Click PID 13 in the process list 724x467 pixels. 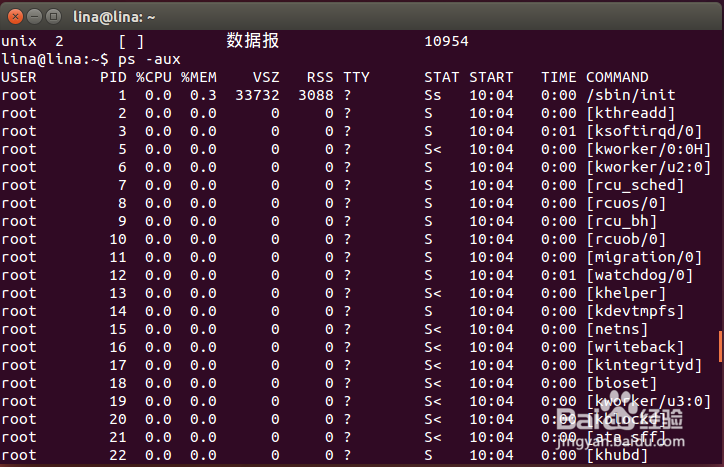[x=118, y=293]
